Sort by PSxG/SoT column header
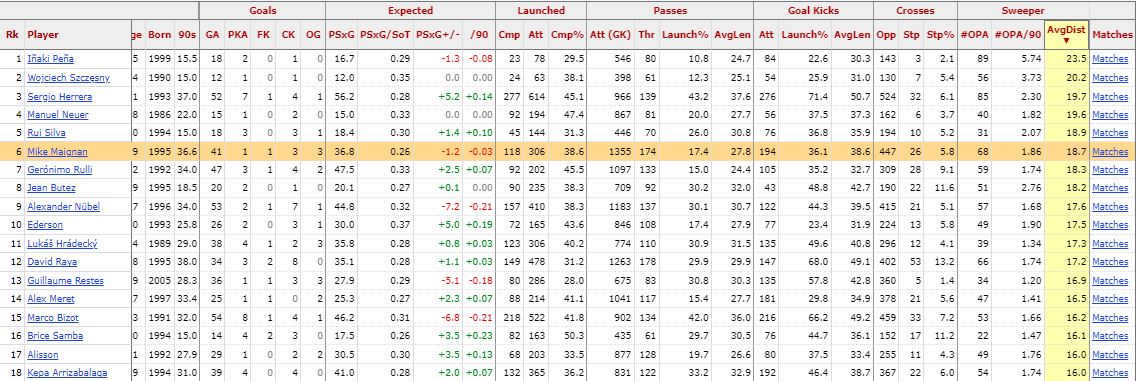 pos(385,34)
